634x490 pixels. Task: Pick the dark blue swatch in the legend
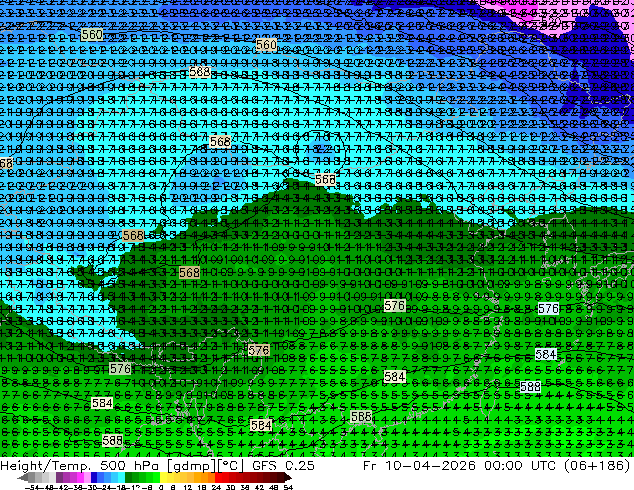click(x=94, y=477)
